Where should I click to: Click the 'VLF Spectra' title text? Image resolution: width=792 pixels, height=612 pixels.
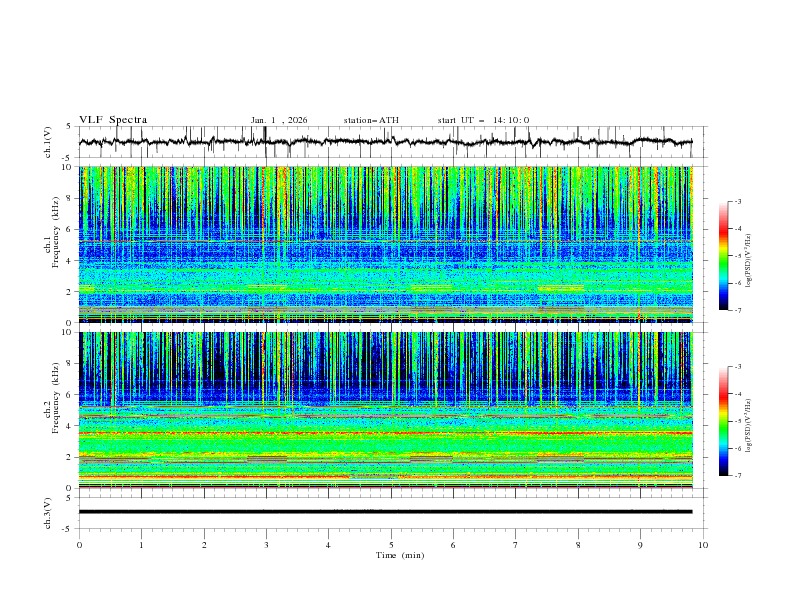[x=113, y=120]
